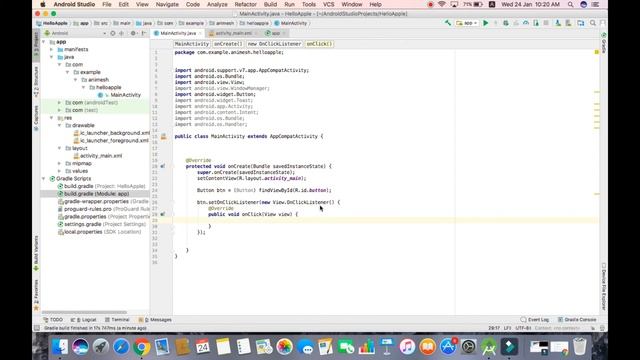Viewport: 640px width, 360px height.
Task: Switch to the app editor tab
Action: point(276,33)
